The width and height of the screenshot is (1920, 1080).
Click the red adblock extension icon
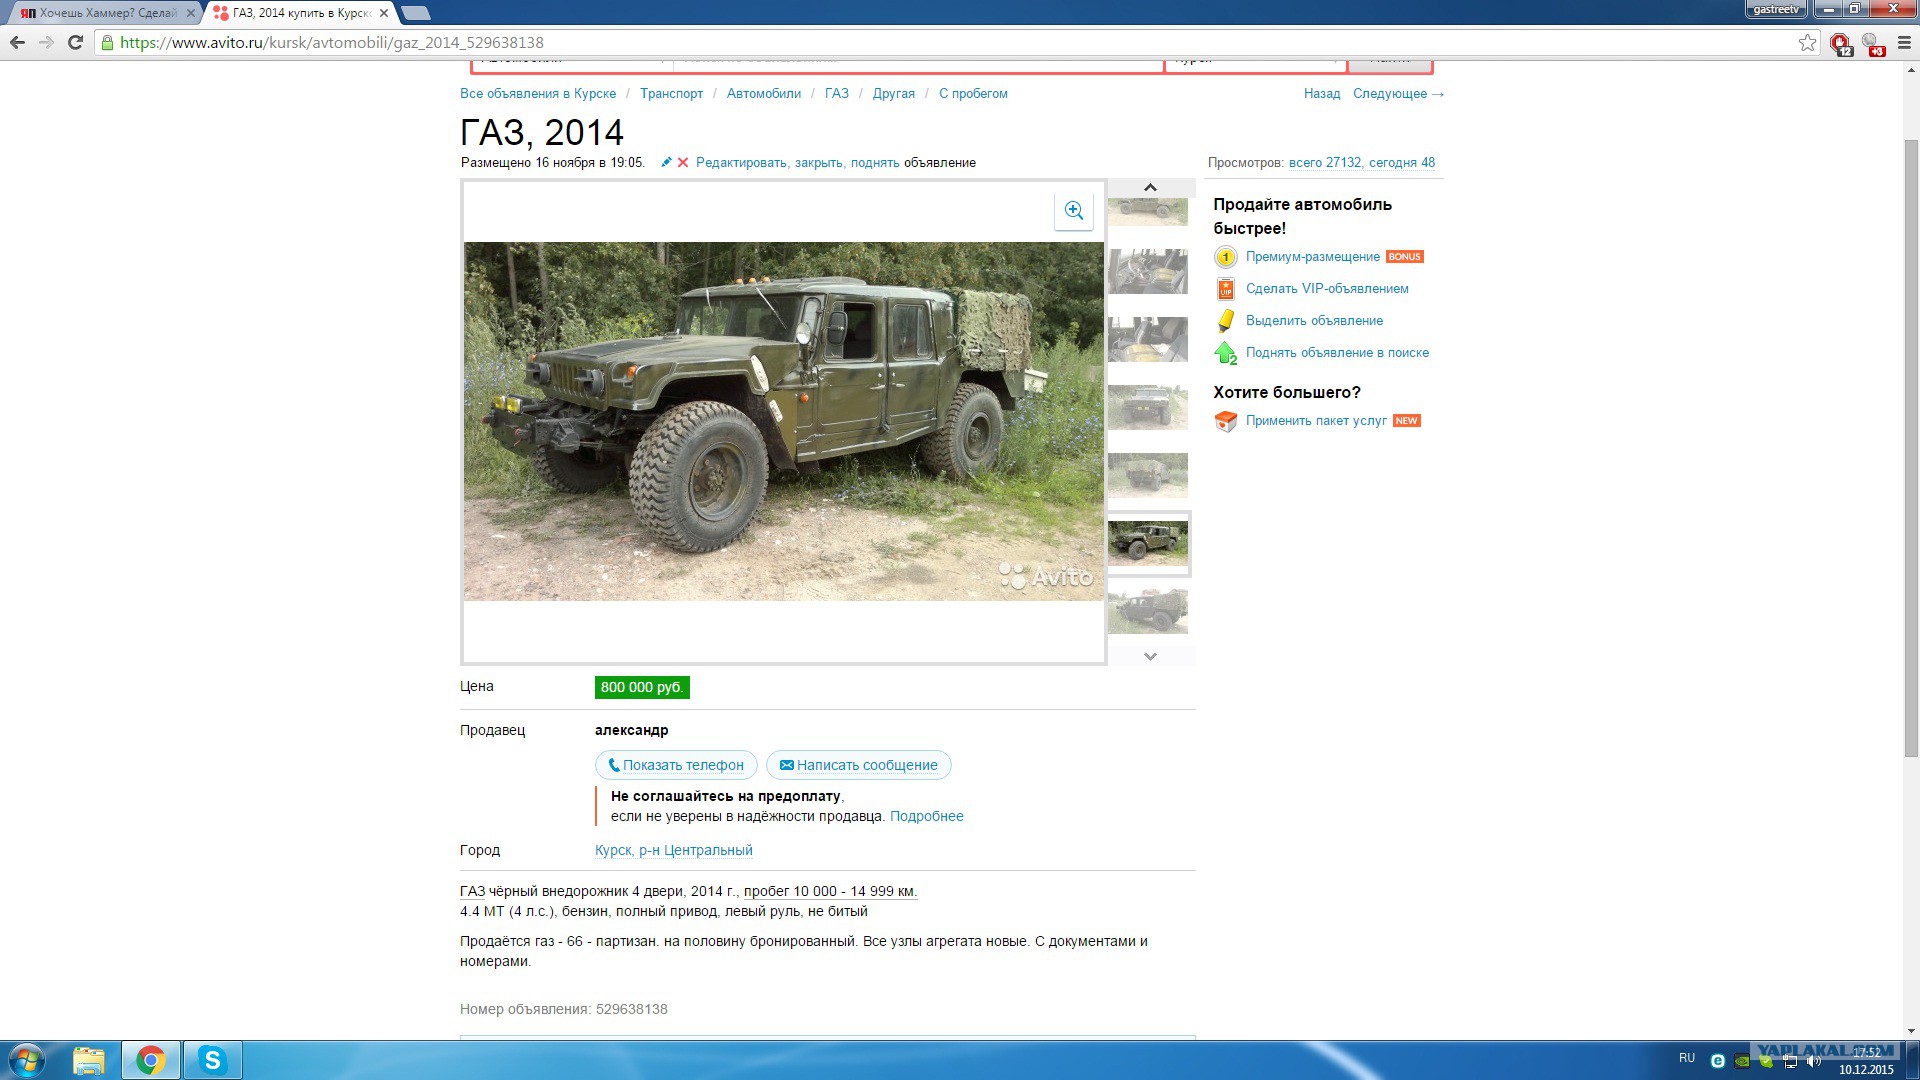[x=1840, y=43]
